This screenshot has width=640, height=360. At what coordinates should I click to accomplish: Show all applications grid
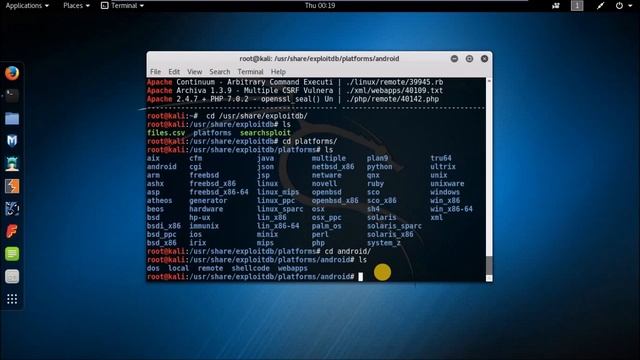point(12,299)
